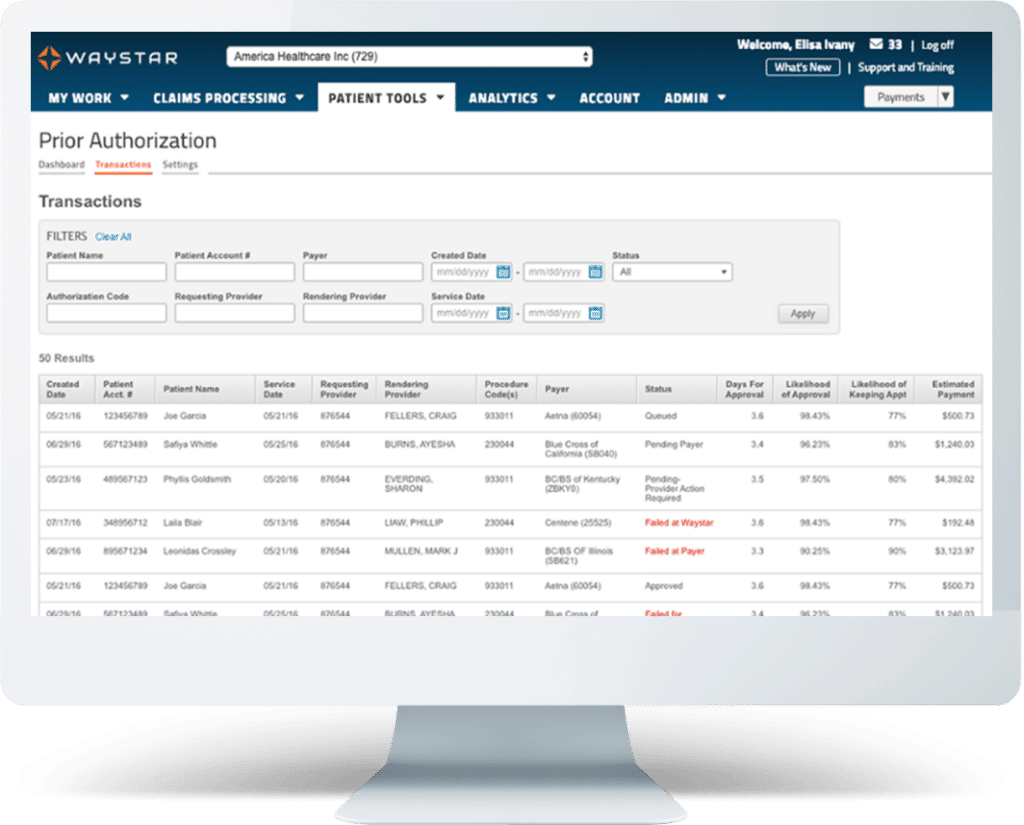
Task: Open Created Date start calendar picker
Action: pyautogui.click(x=503, y=272)
